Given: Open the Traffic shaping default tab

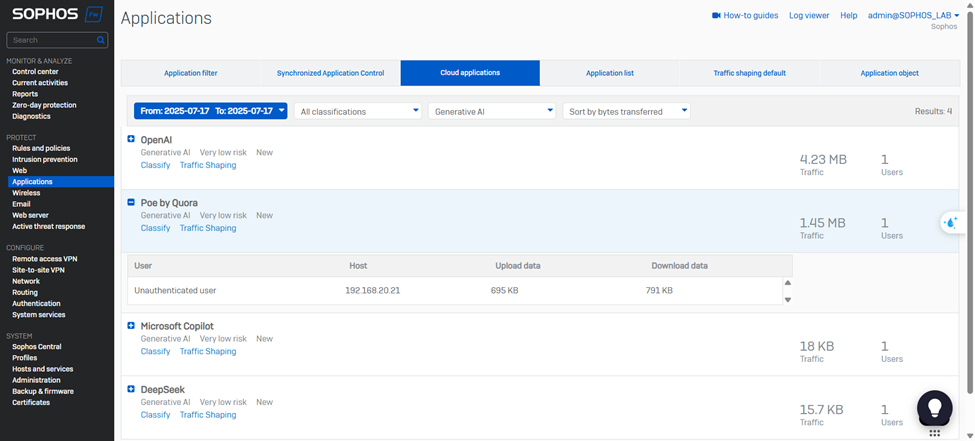Looking at the screenshot, I should click(750, 73).
